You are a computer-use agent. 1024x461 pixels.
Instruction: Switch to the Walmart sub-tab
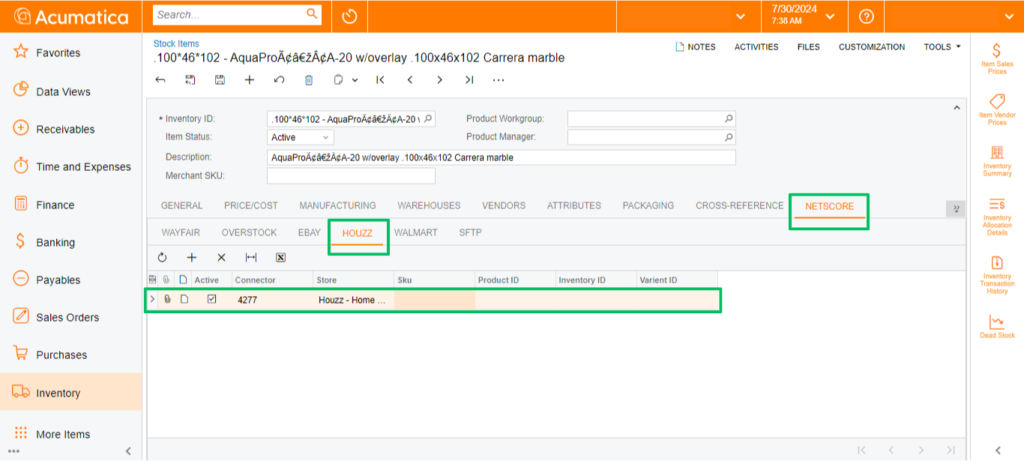[416, 232]
